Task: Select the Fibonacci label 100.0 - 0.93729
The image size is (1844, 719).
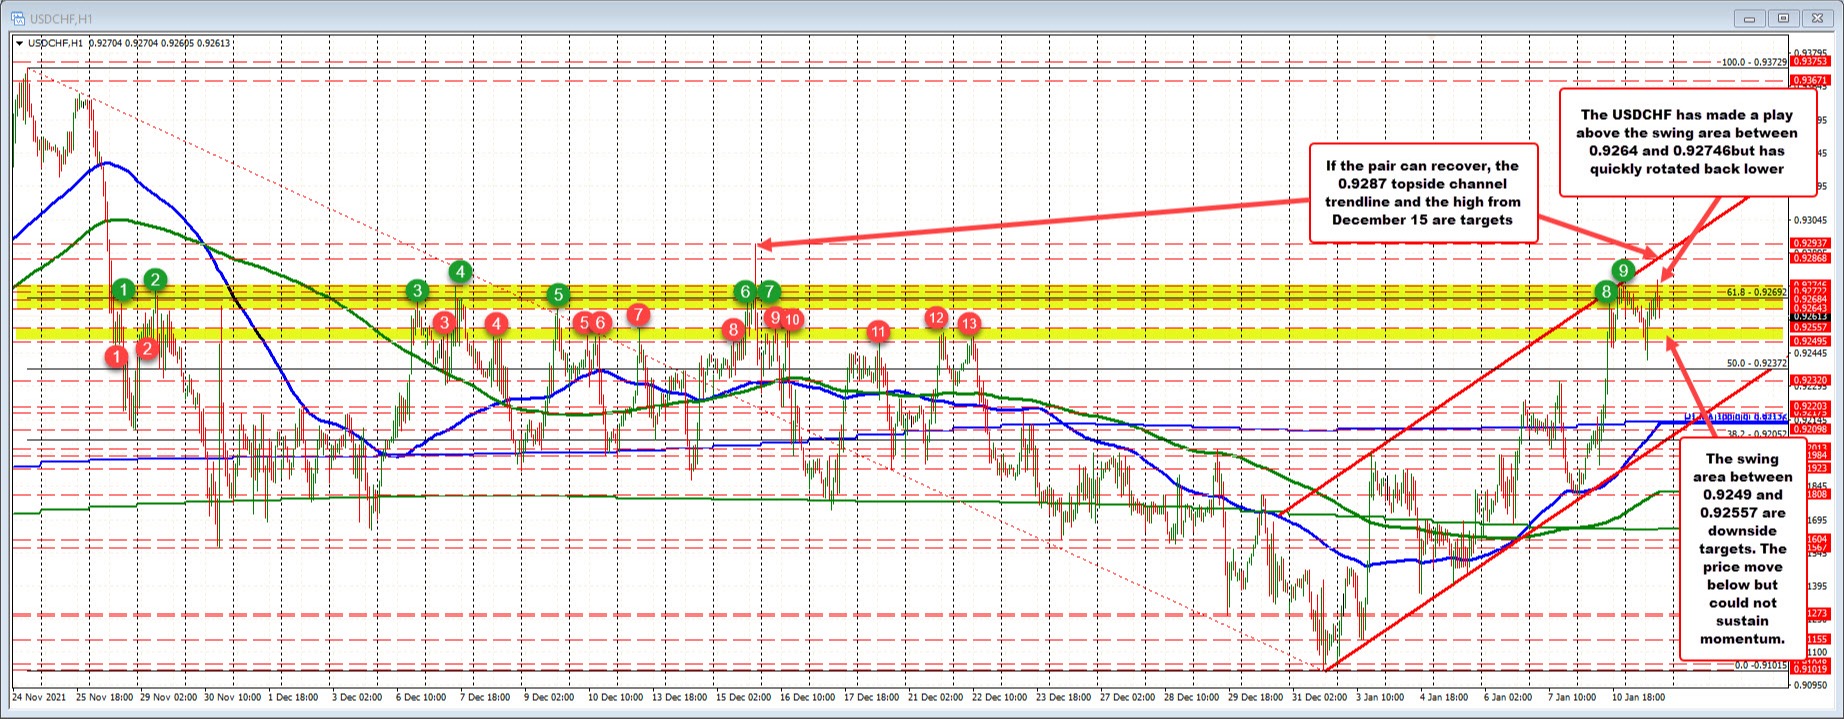Action: coord(1754,62)
